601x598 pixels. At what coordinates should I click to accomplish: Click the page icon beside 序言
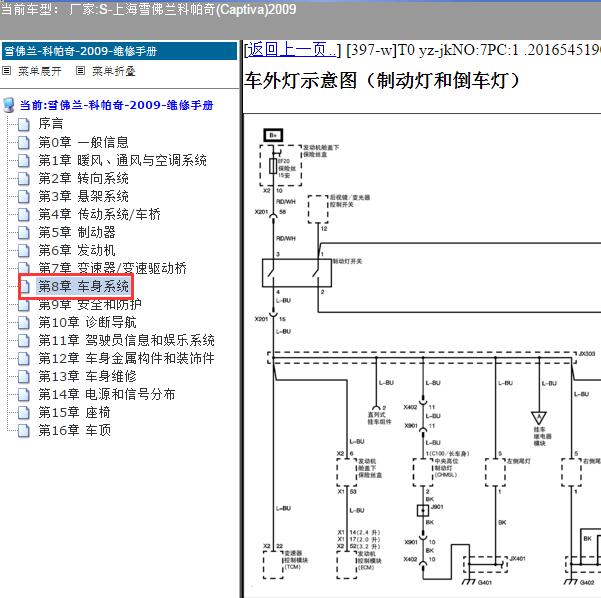(24, 124)
